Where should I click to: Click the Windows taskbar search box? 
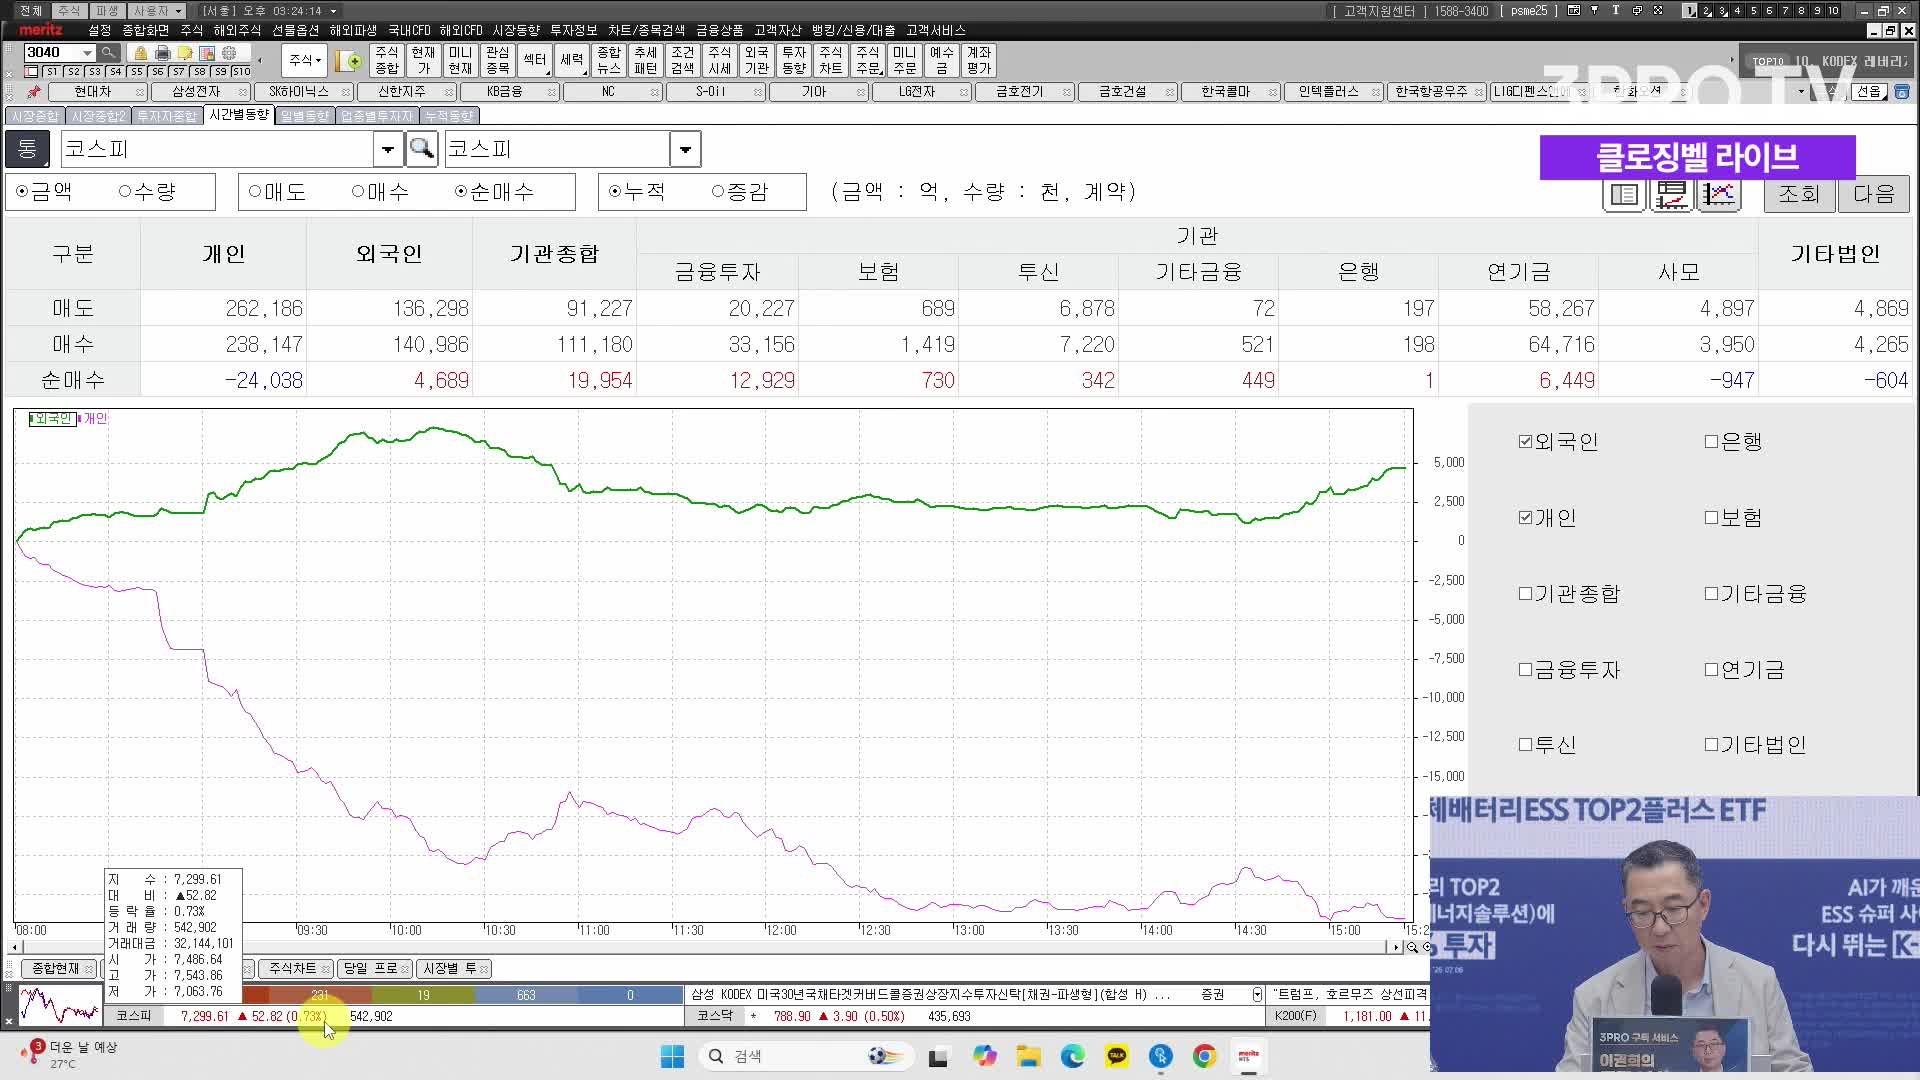coord(808,1056)
